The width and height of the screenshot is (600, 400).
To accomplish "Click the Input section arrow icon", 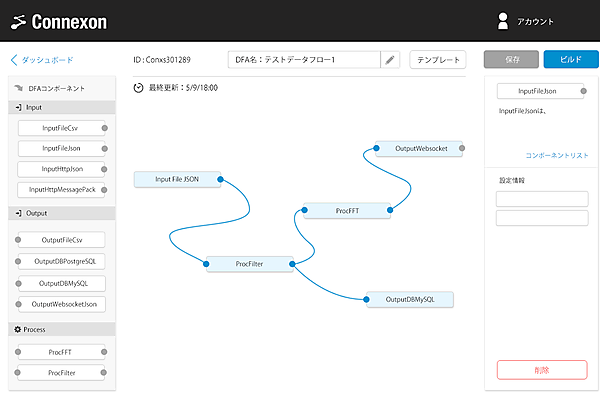I will coord(17,106).
